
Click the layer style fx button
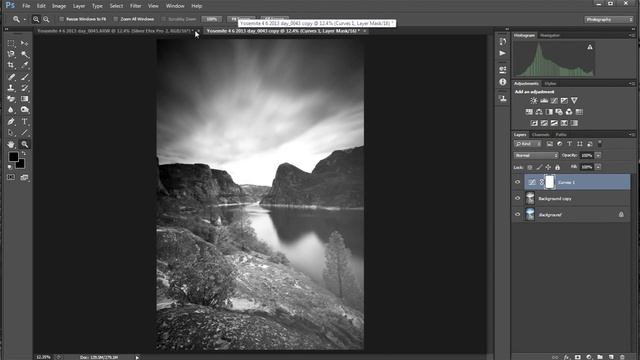567,357
